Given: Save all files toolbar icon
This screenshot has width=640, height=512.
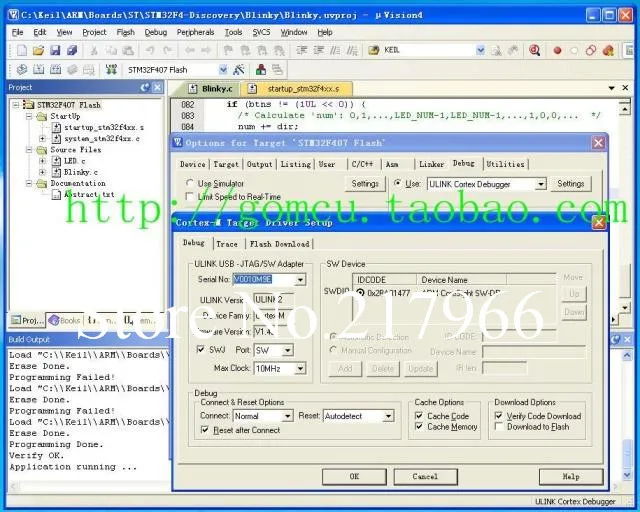Looking at the screenshot, I should (72, 50).
